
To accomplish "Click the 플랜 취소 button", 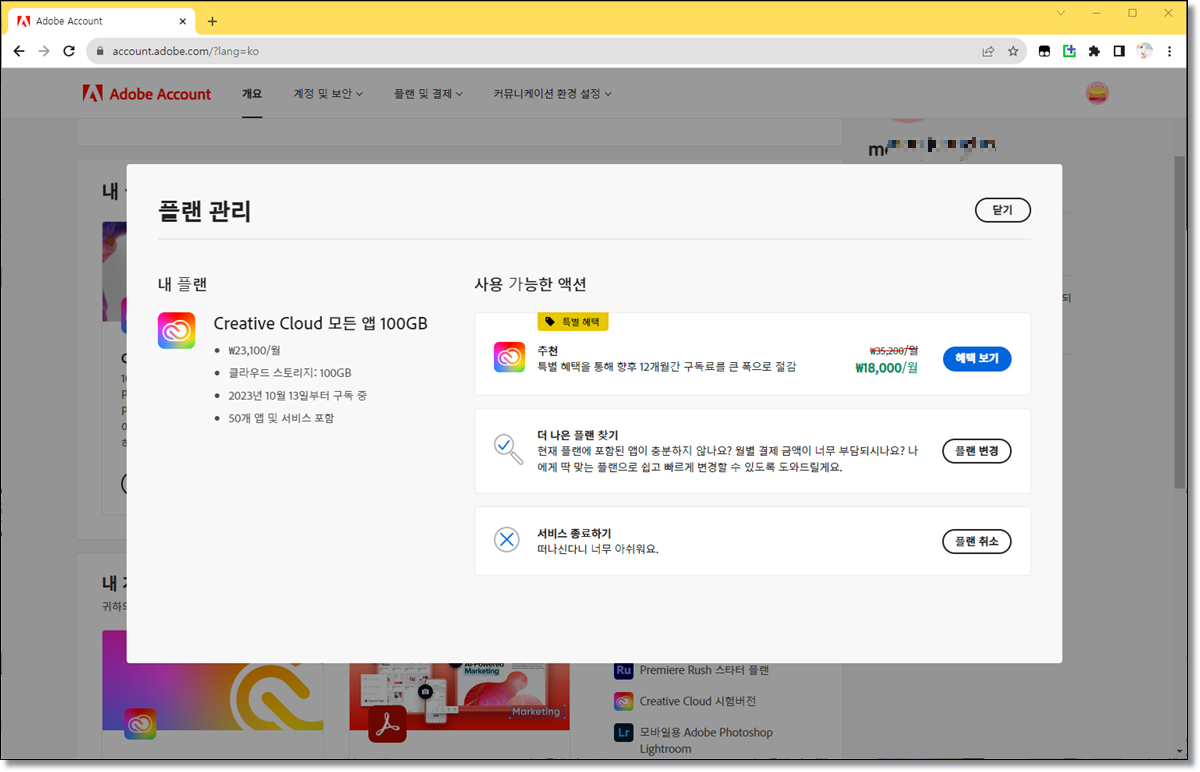I will 977,541.
